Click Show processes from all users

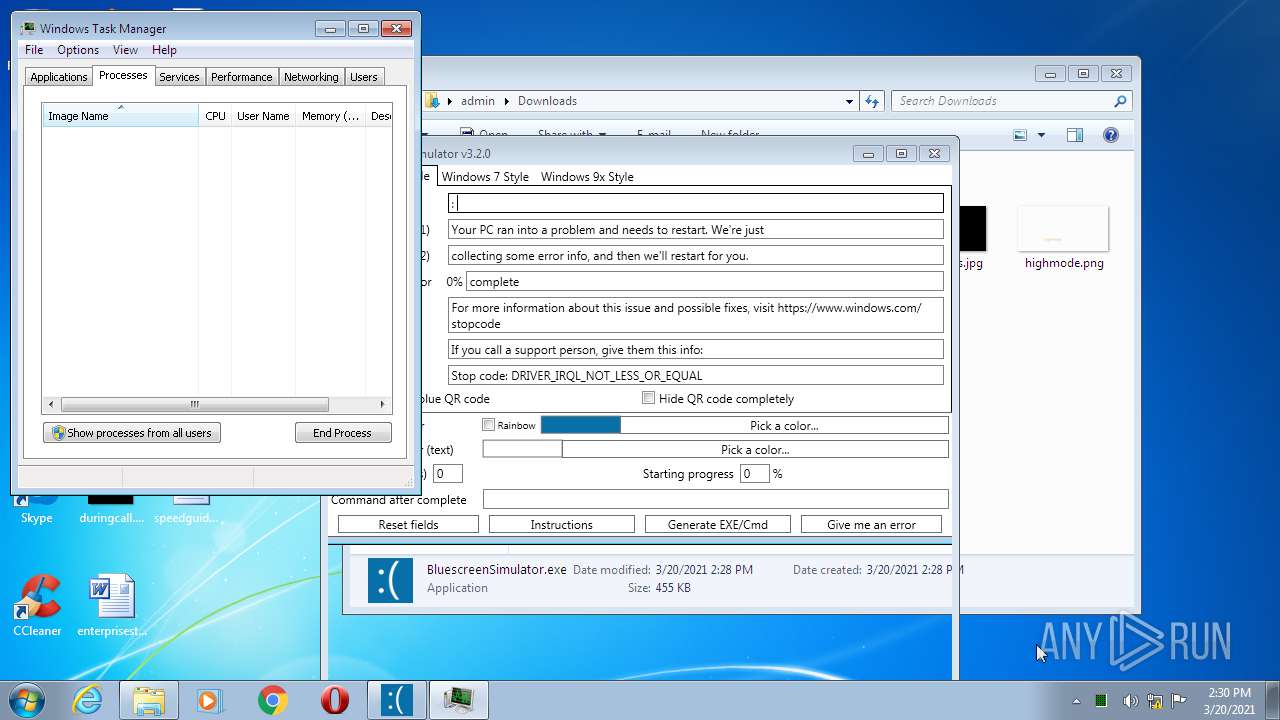coord(132,433)
